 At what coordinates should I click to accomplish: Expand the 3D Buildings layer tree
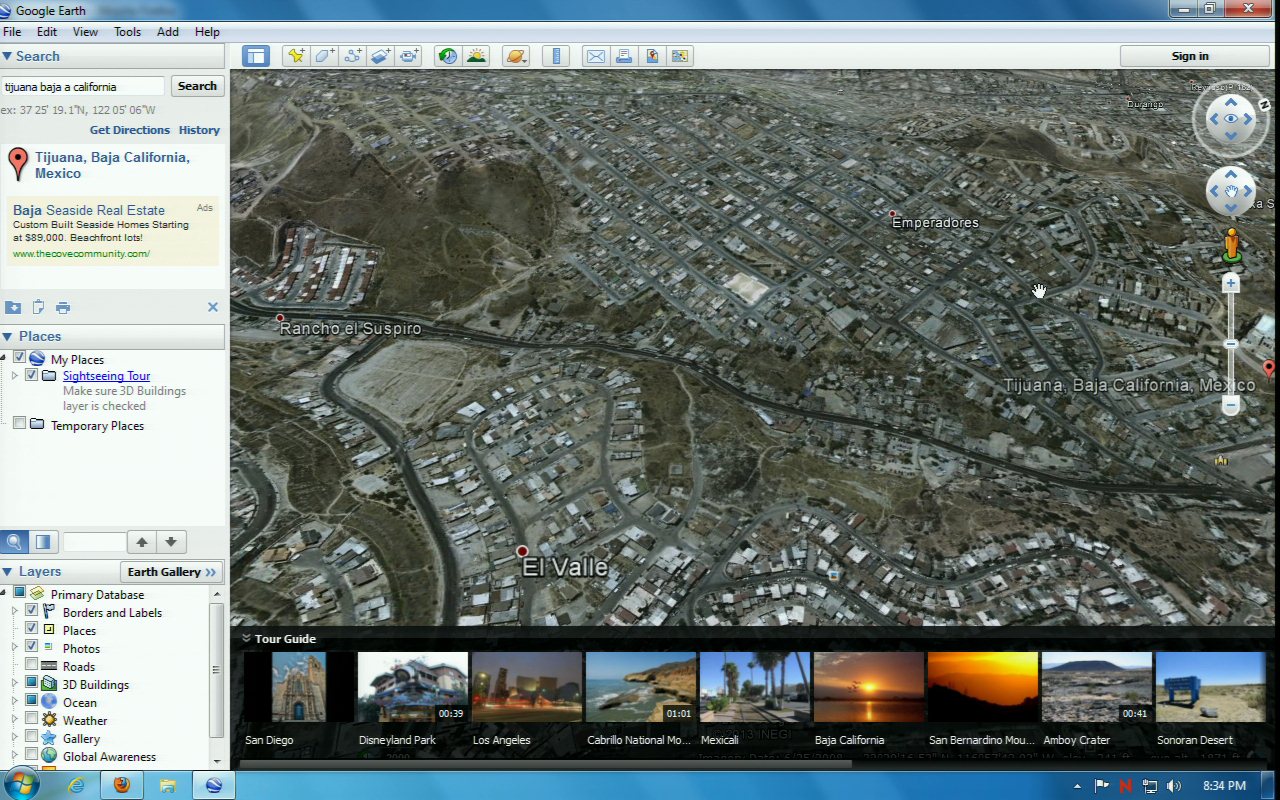[15, 684]
